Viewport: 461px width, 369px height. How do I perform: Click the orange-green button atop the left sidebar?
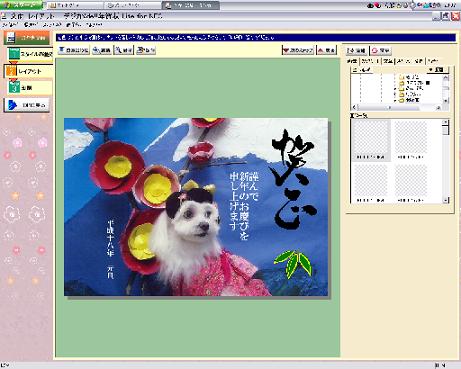coord(27,38)
